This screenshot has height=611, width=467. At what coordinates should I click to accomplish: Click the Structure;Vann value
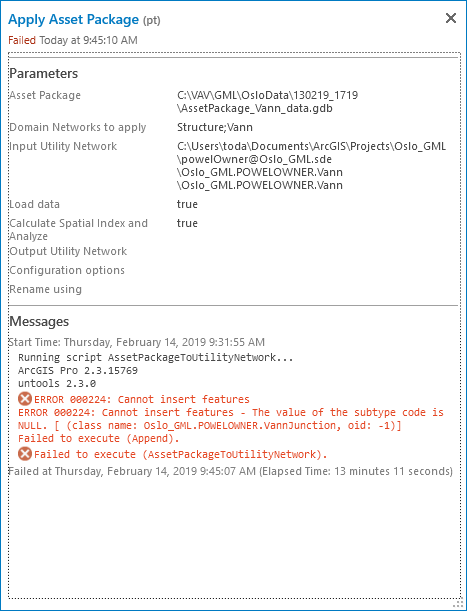pos(215,127)
